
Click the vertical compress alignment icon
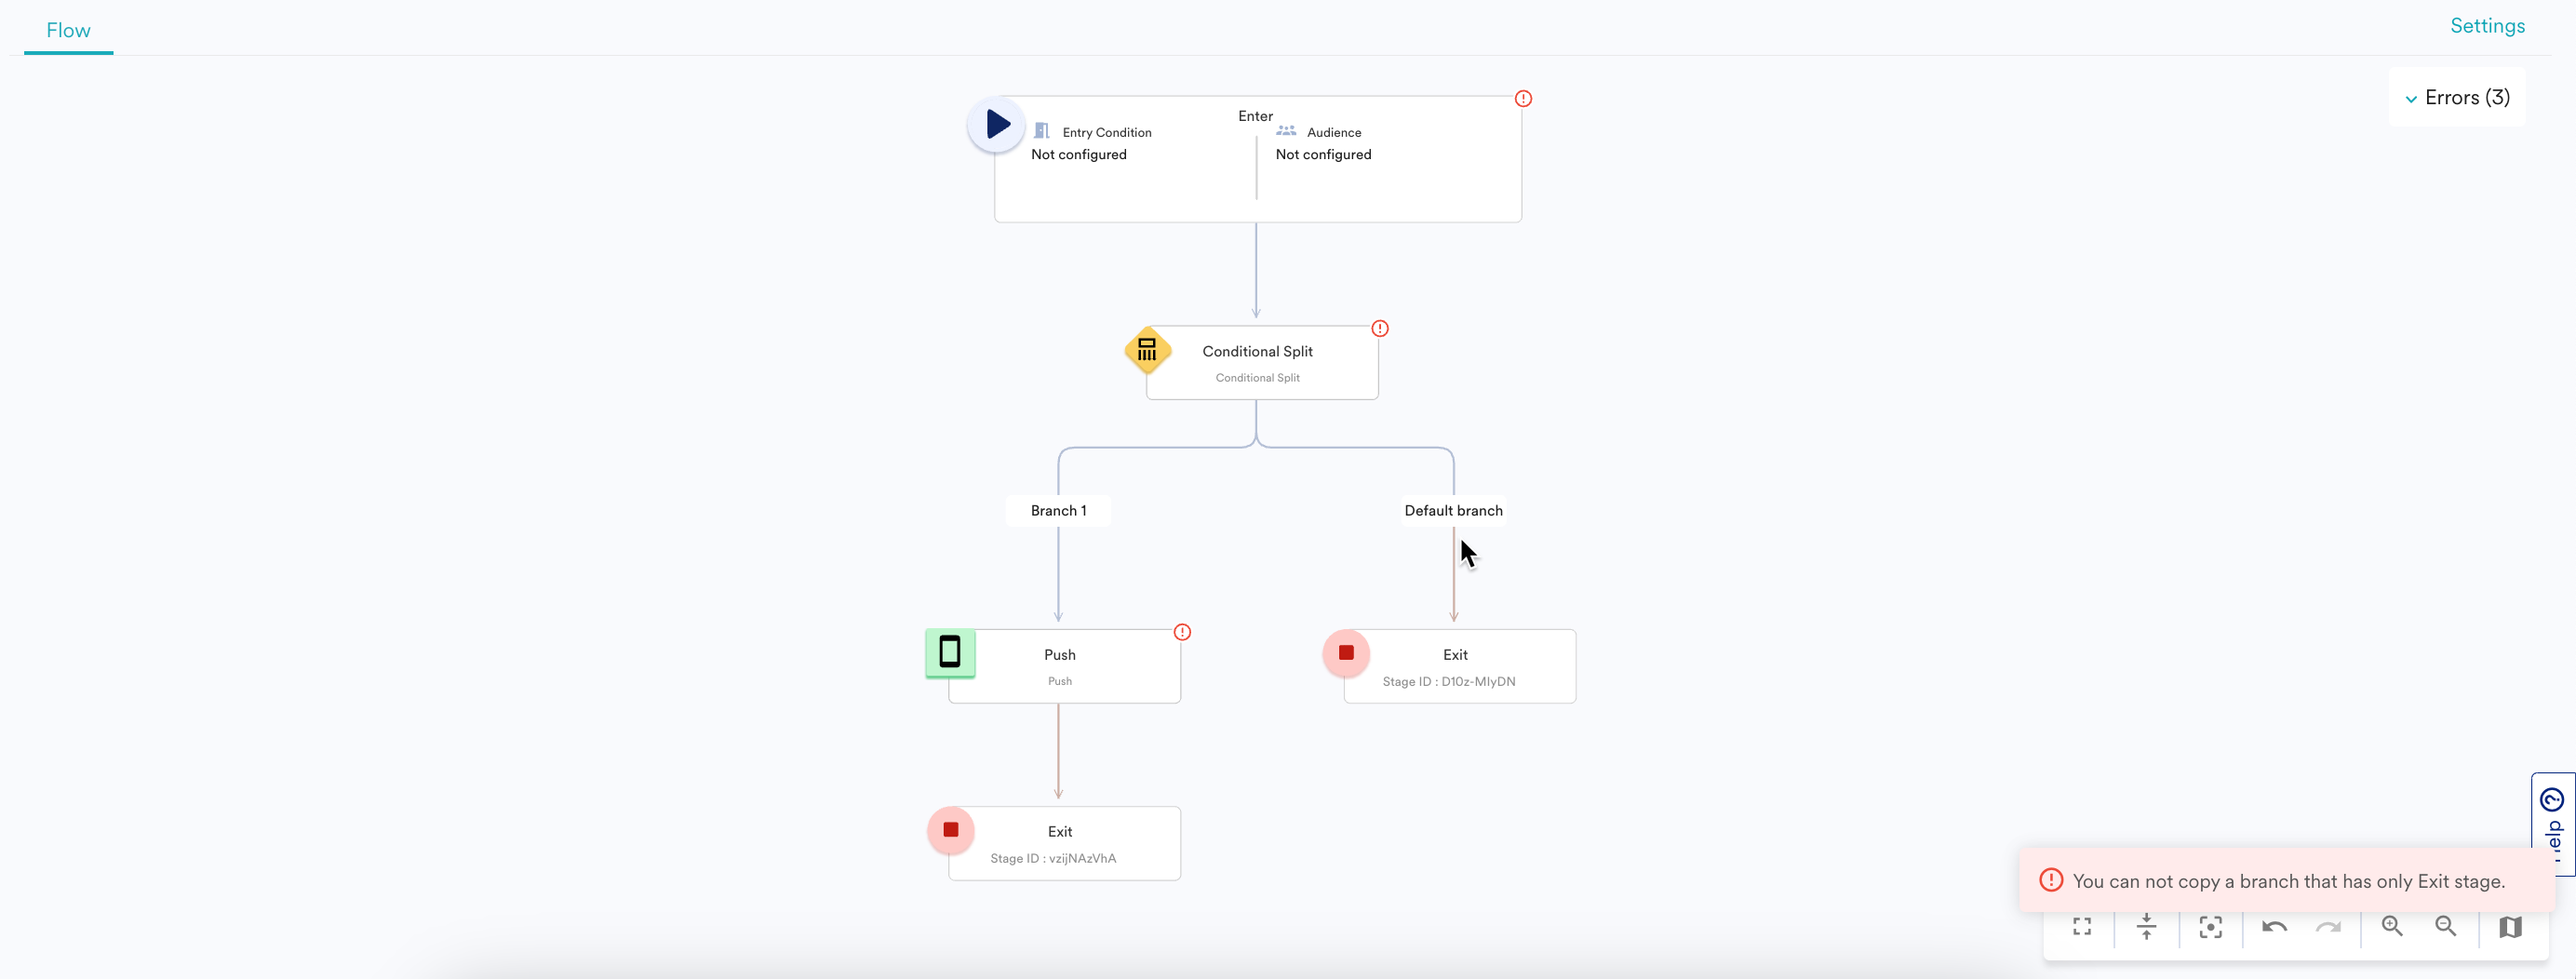pyautogui.click(x=2146, y=927)
